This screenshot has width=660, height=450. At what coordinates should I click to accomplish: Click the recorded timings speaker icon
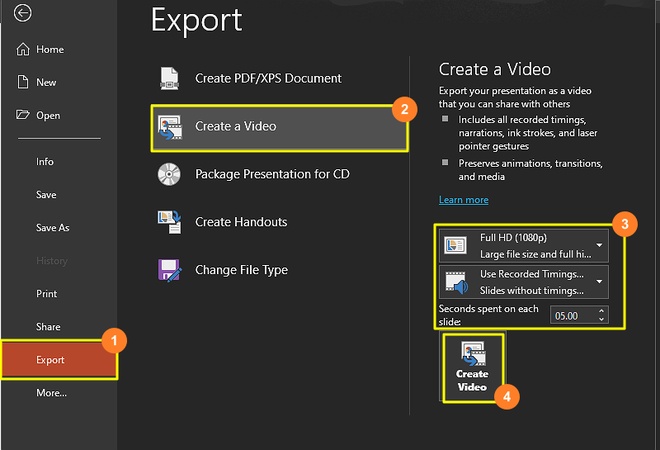click(457, 282)
